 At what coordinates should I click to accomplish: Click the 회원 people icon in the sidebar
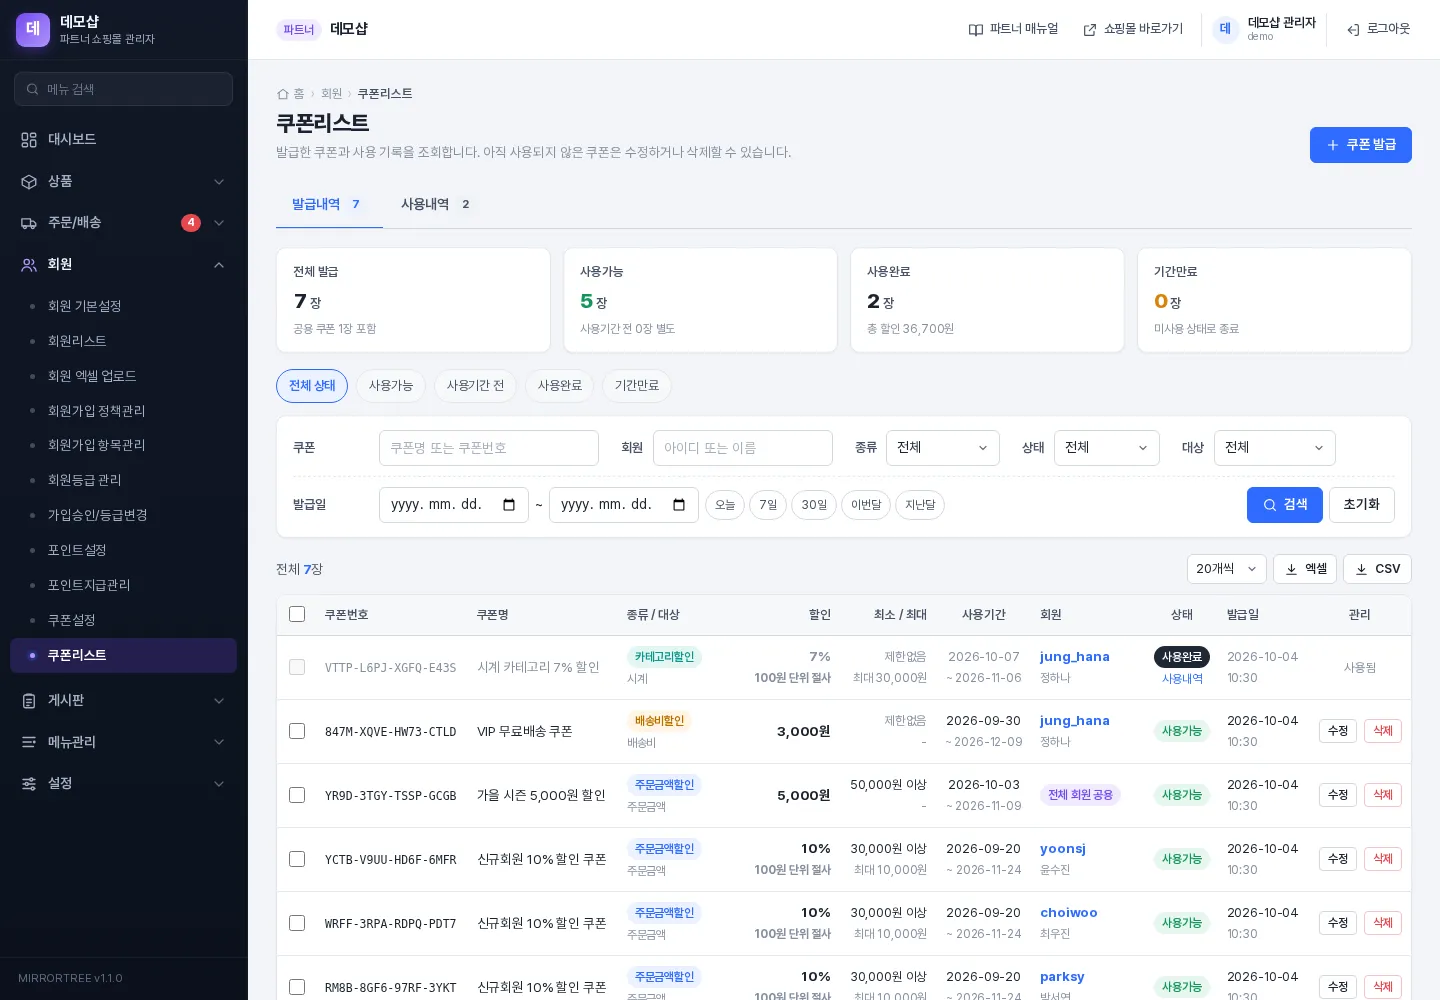coord(29,265)
